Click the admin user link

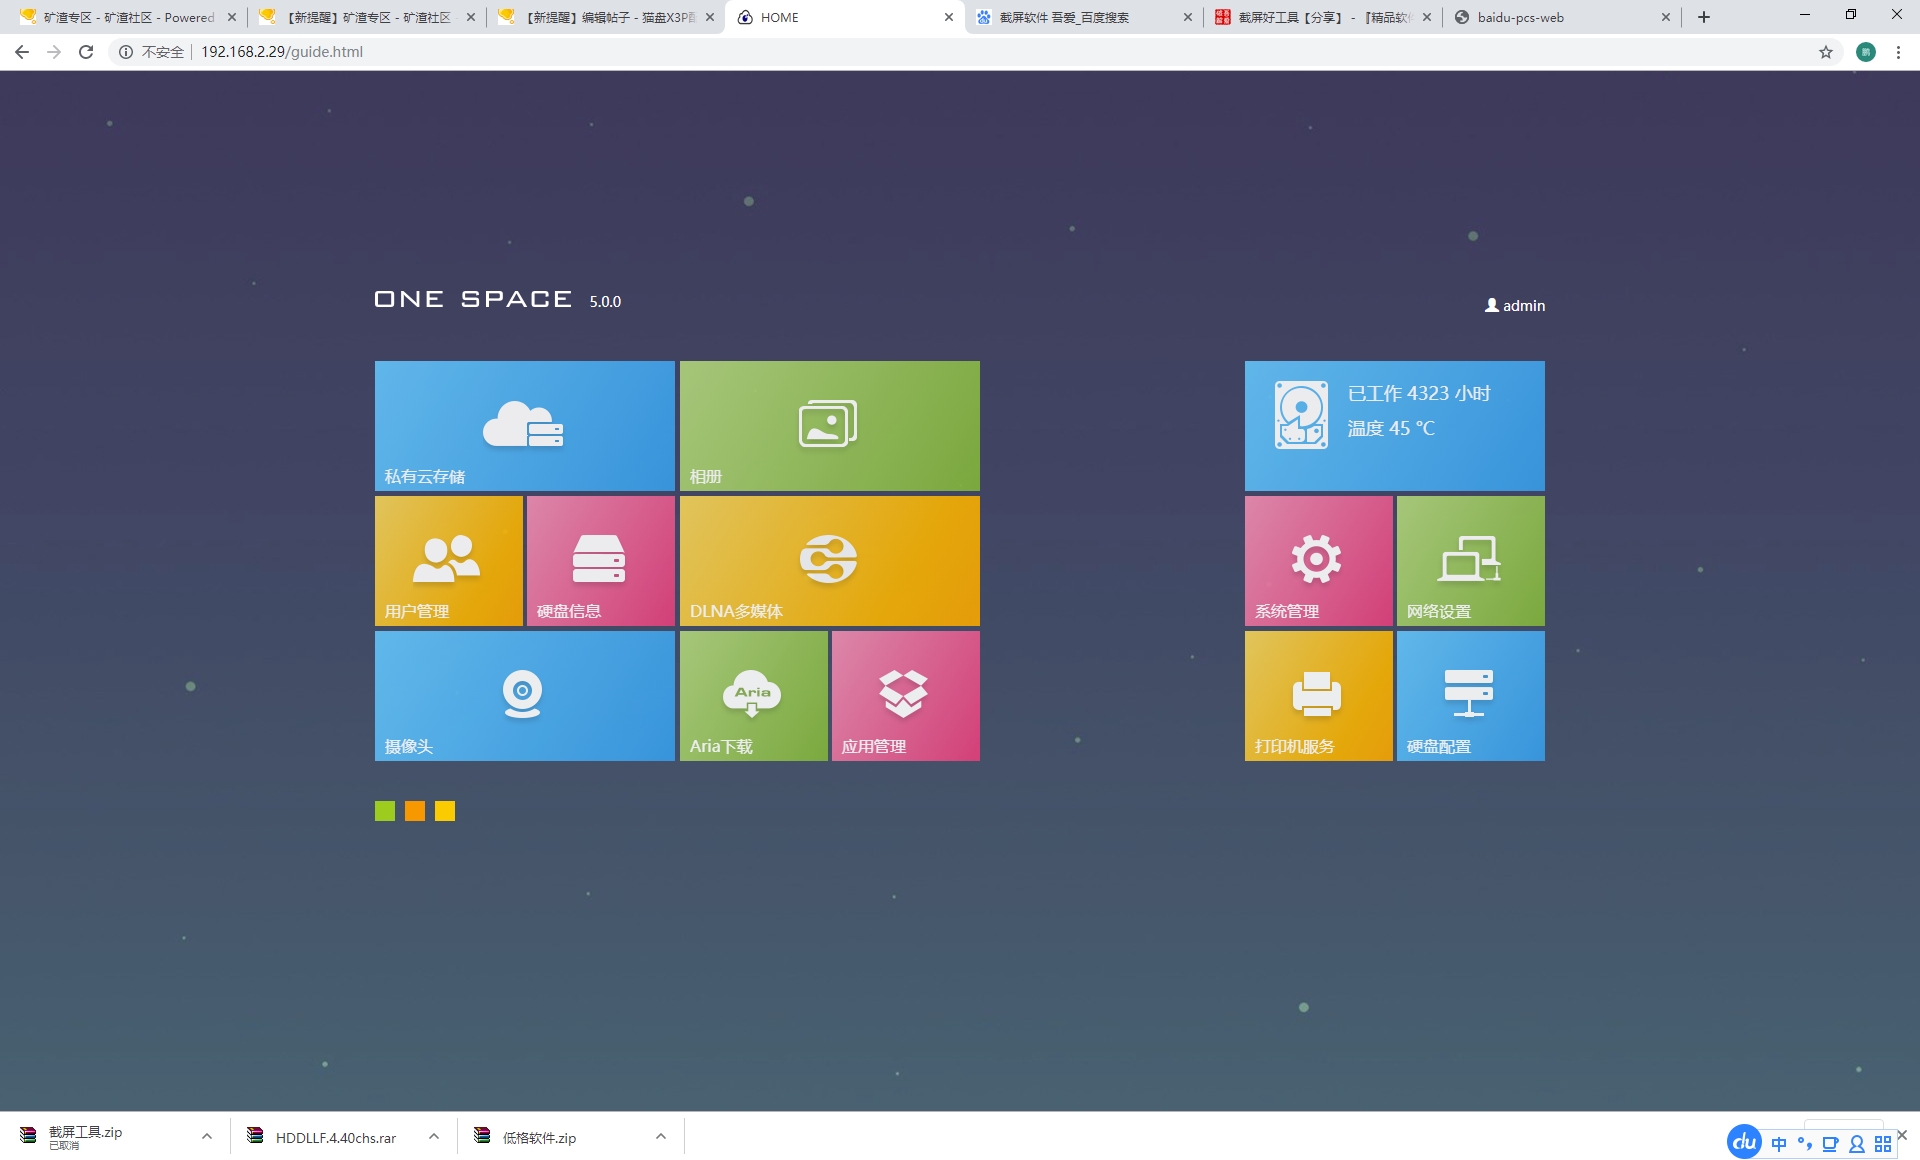coord(1515,305)
